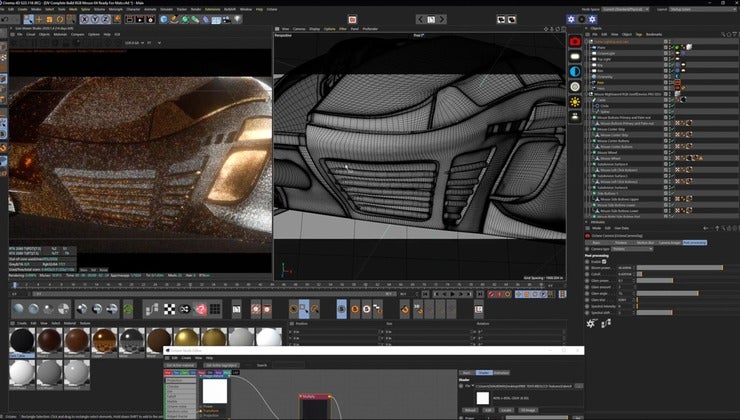Click the orange Octane icon in top toolbar

tap(352, 19)
